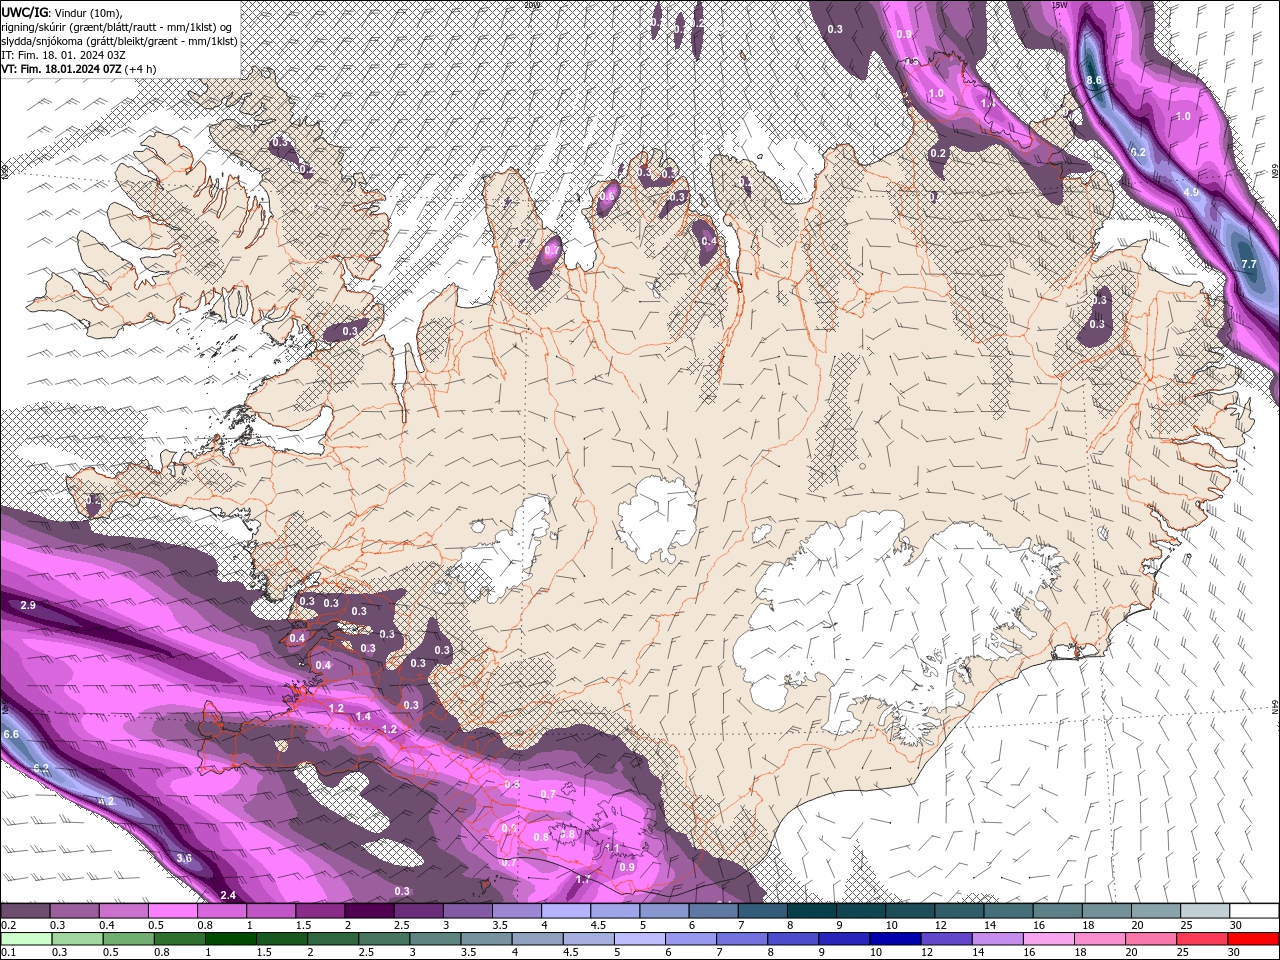Image resolution: width=1280 pixels, height=960 pixels.
Task: Select the lower legend swatch starting at 25
Action: click(1201, 938)
